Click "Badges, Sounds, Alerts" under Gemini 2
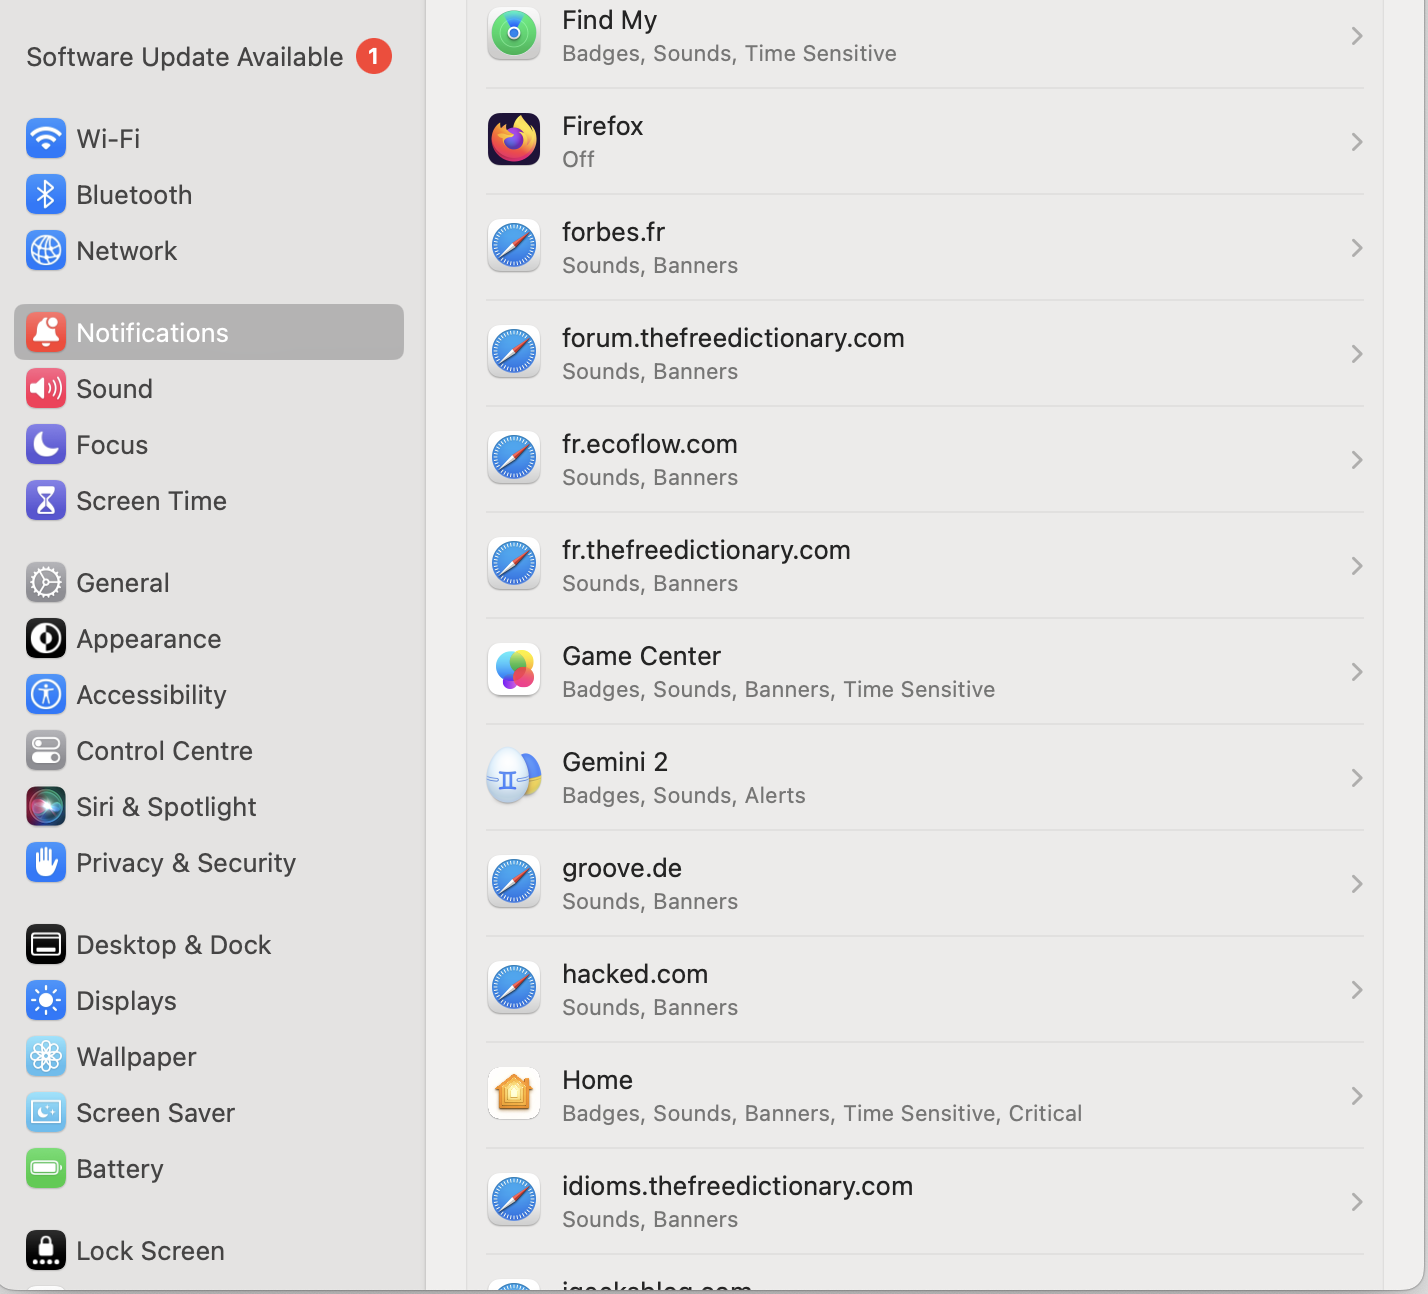This screenshot has height=1294, width=1428. 684,796
